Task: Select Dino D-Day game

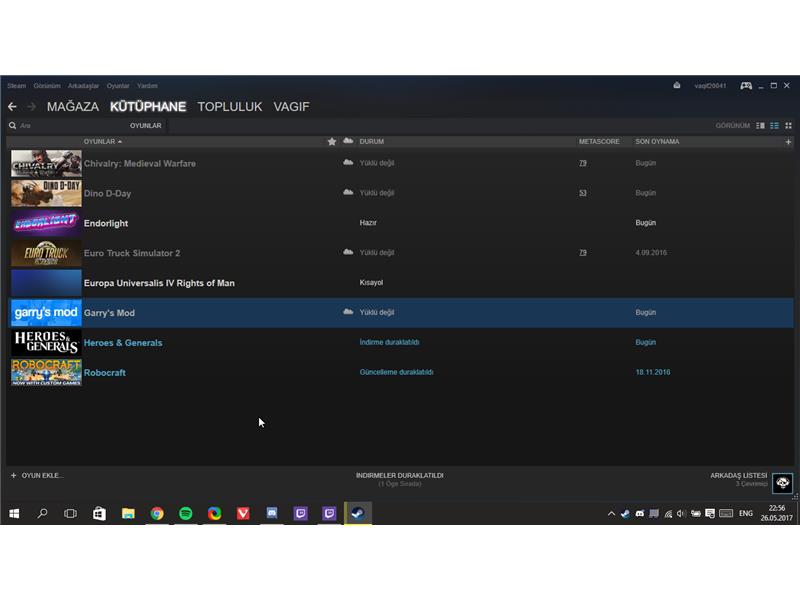Action: [x=400, y=193]
